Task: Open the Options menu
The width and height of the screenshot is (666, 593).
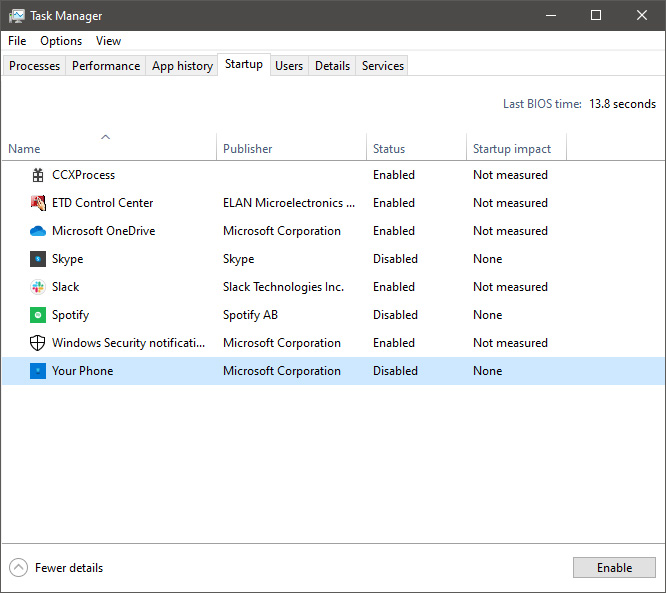Action: 61,41
